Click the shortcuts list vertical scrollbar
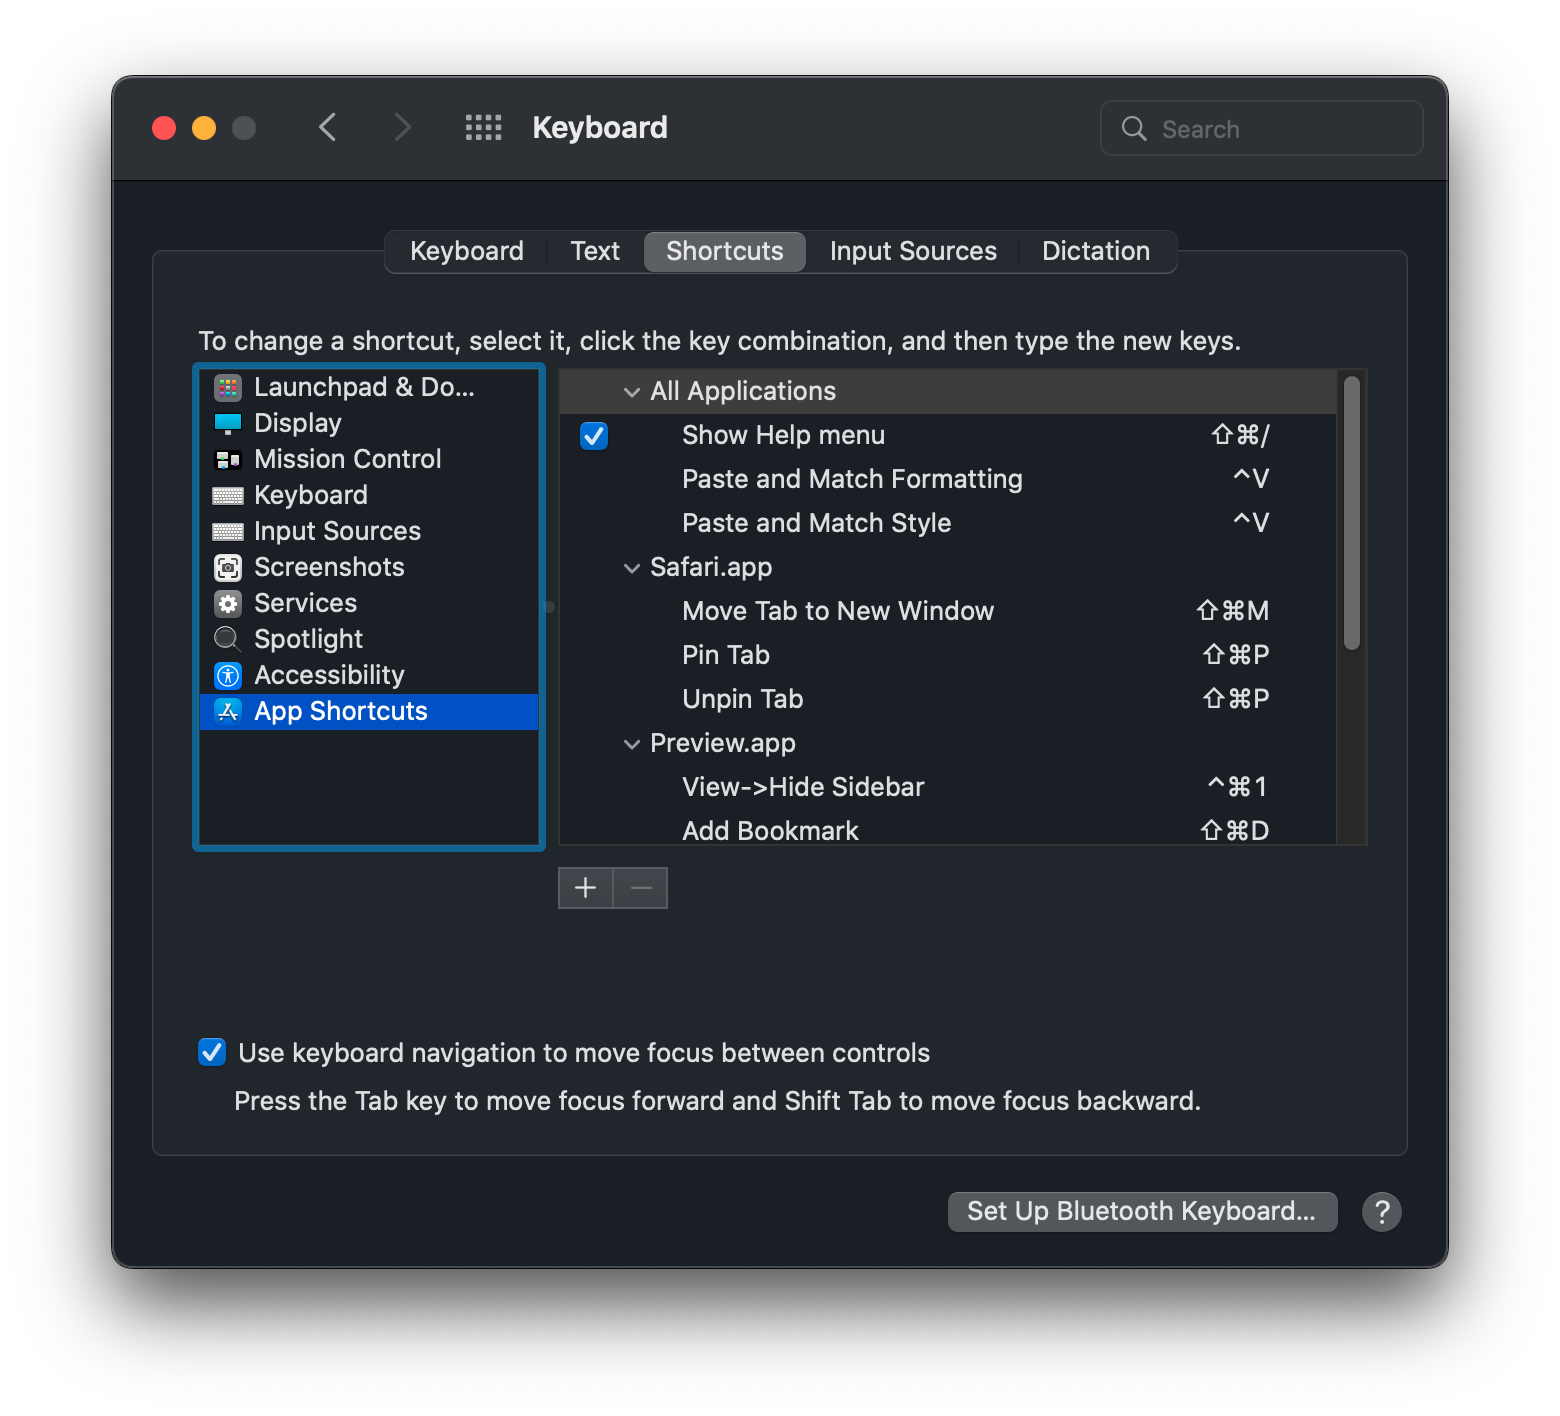This screenshot has width=1560, height=1416. (1351, 513)
